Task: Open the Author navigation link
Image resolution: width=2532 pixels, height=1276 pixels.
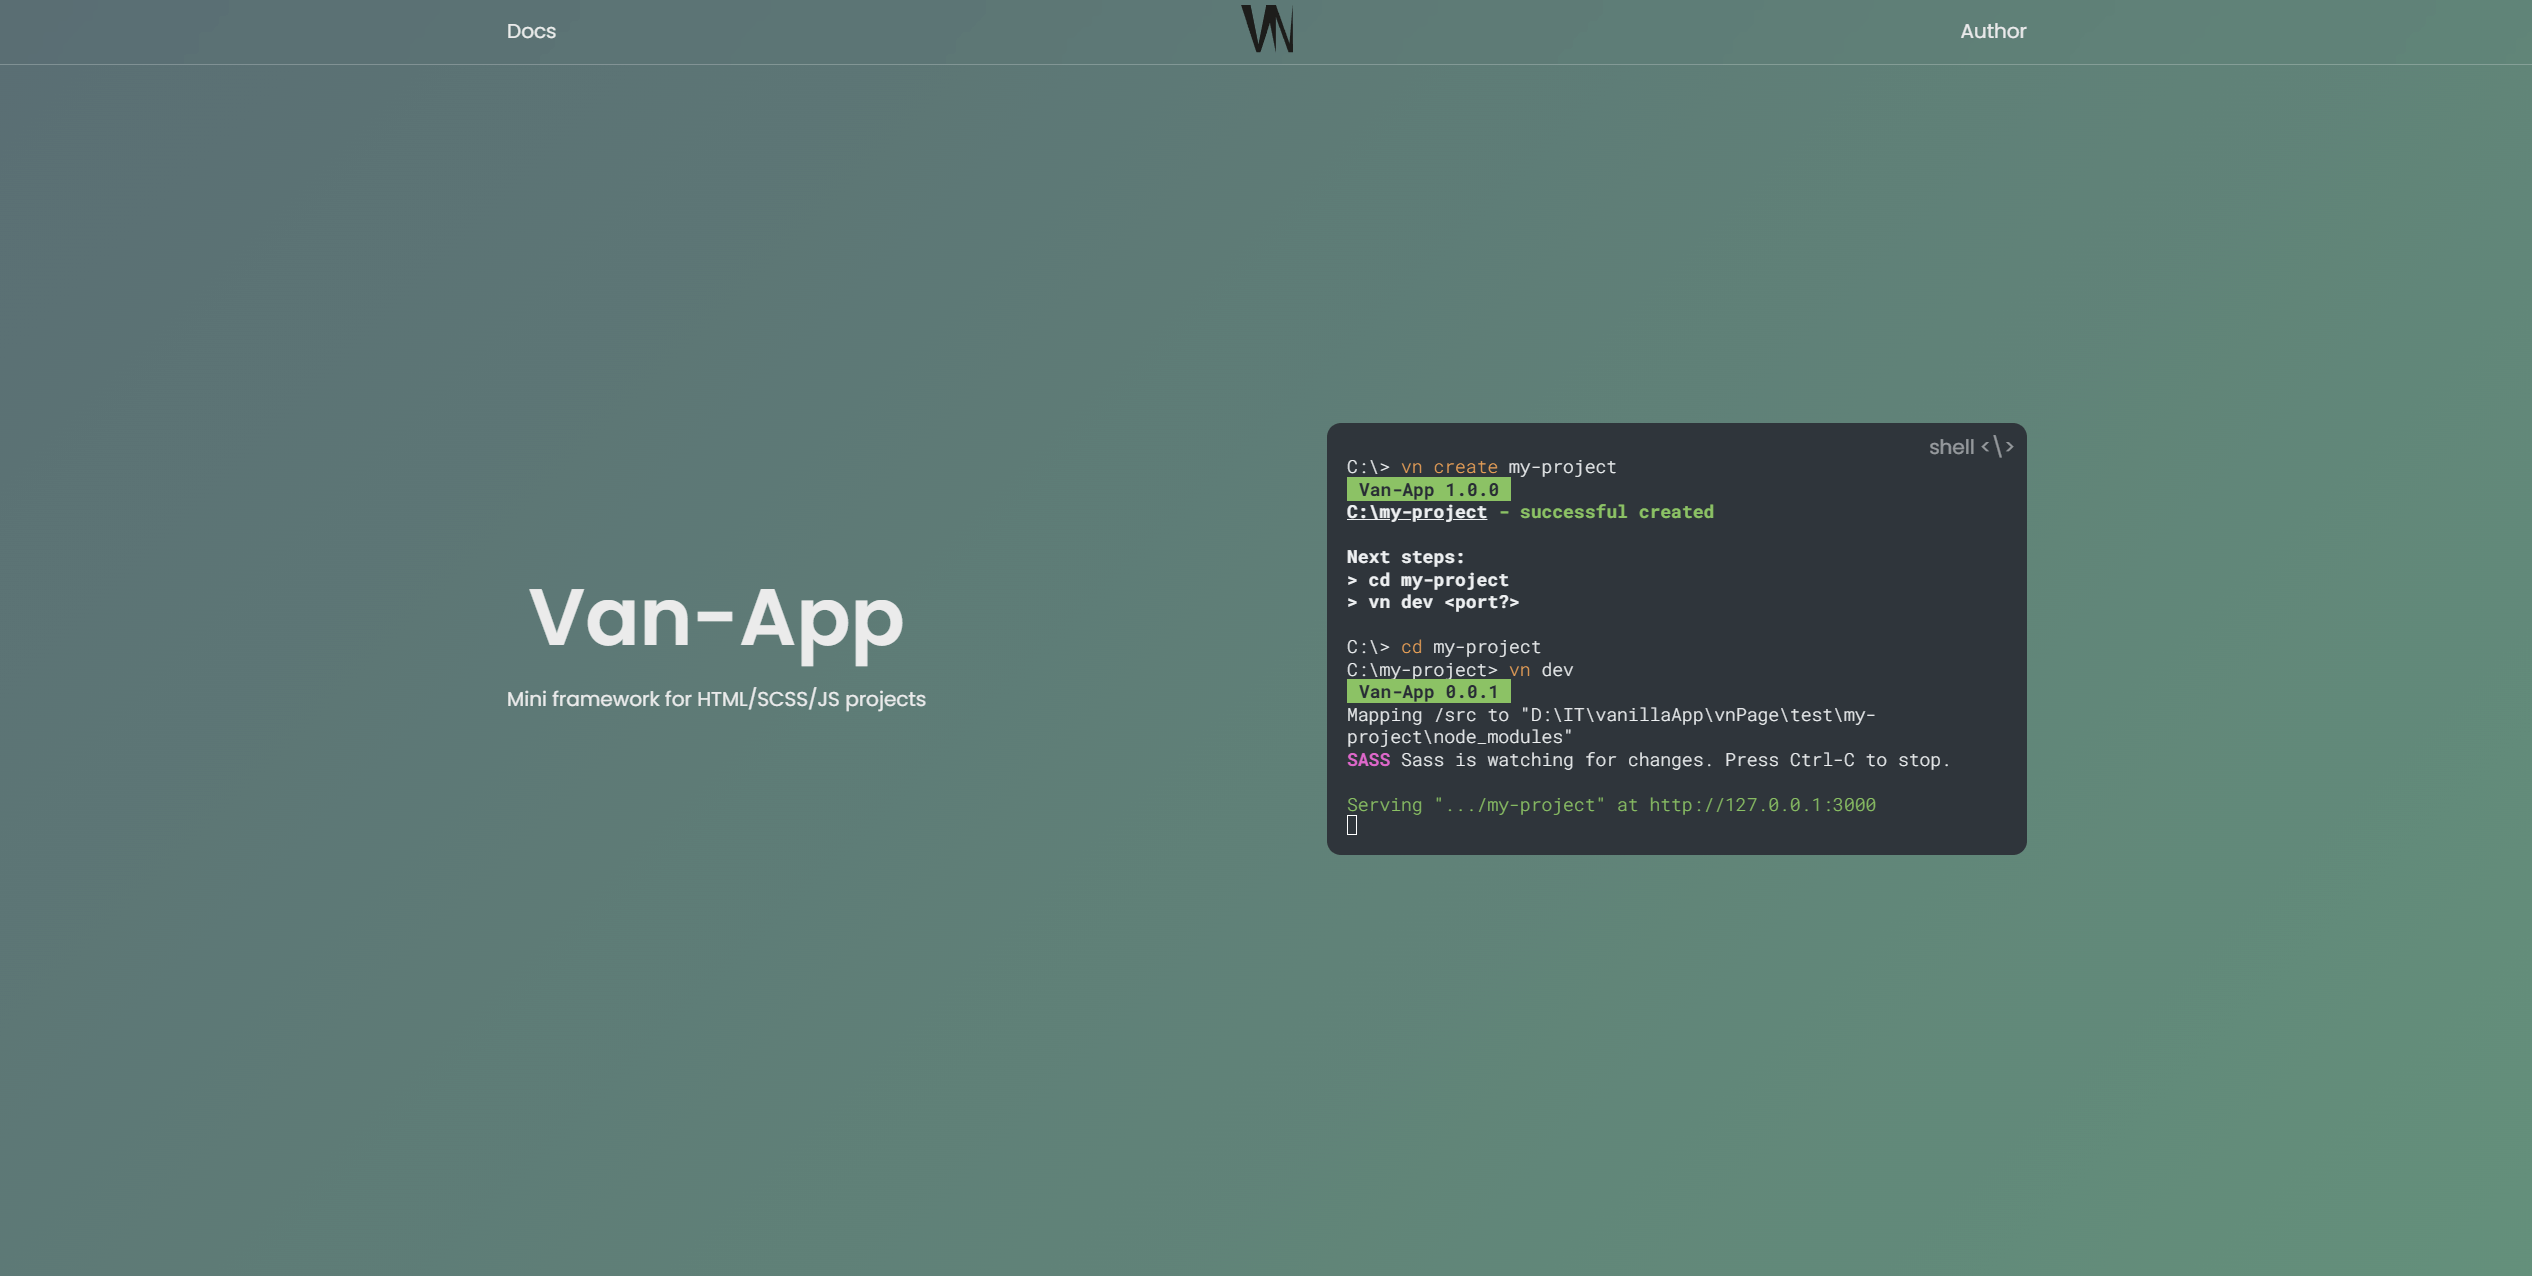Action: point(1993,31)
